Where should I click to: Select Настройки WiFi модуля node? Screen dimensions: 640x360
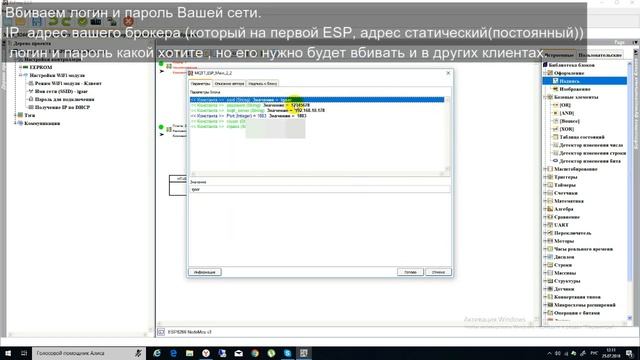pyautogui.click(x=57, y=76)
